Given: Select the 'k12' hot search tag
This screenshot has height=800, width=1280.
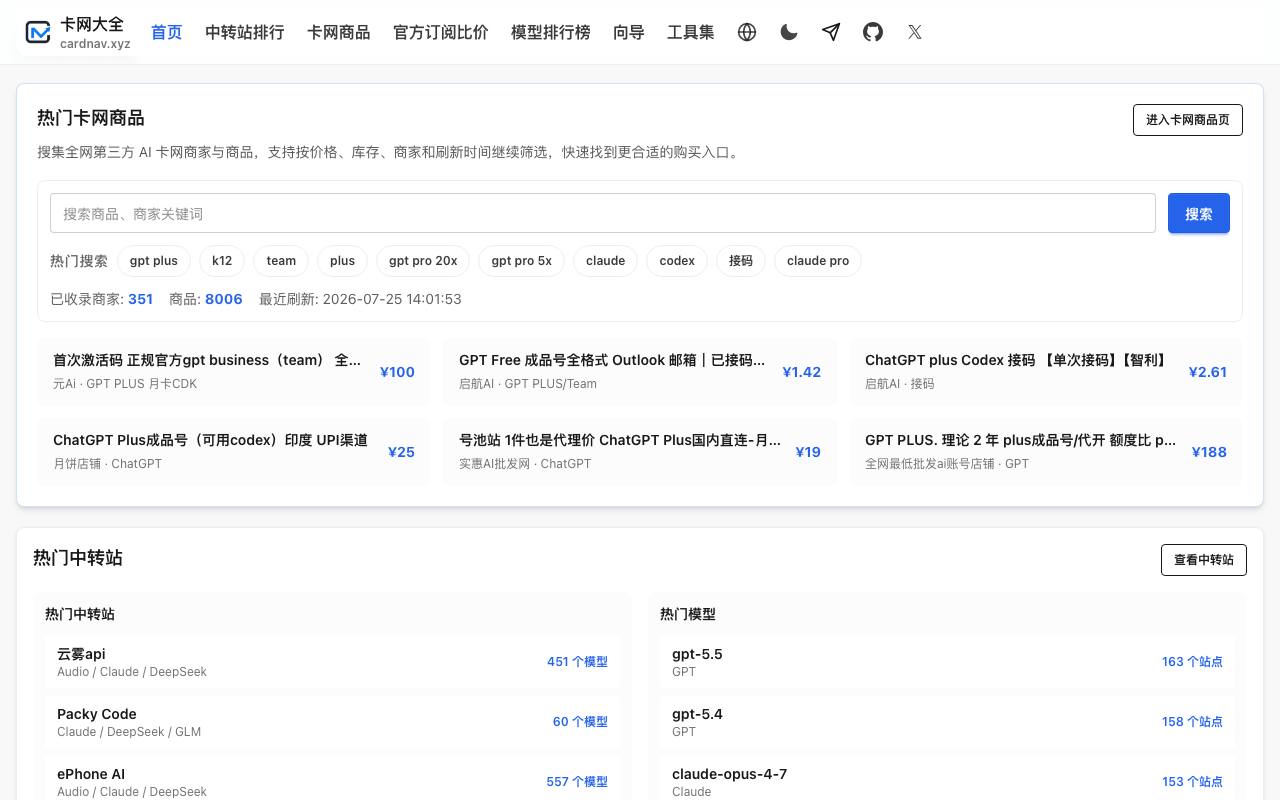Looking at the screenshot, I should pyautogui.click(x=222, y=261).
